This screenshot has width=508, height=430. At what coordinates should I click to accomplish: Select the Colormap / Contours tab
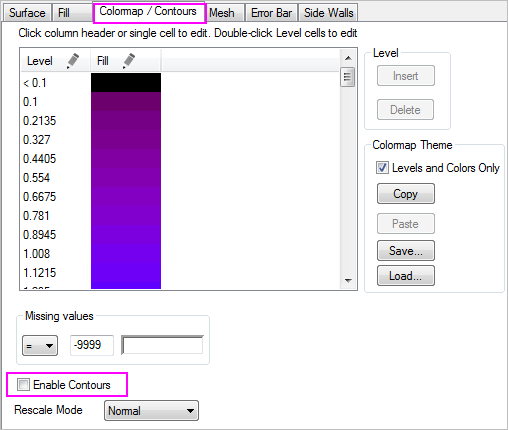148,12
